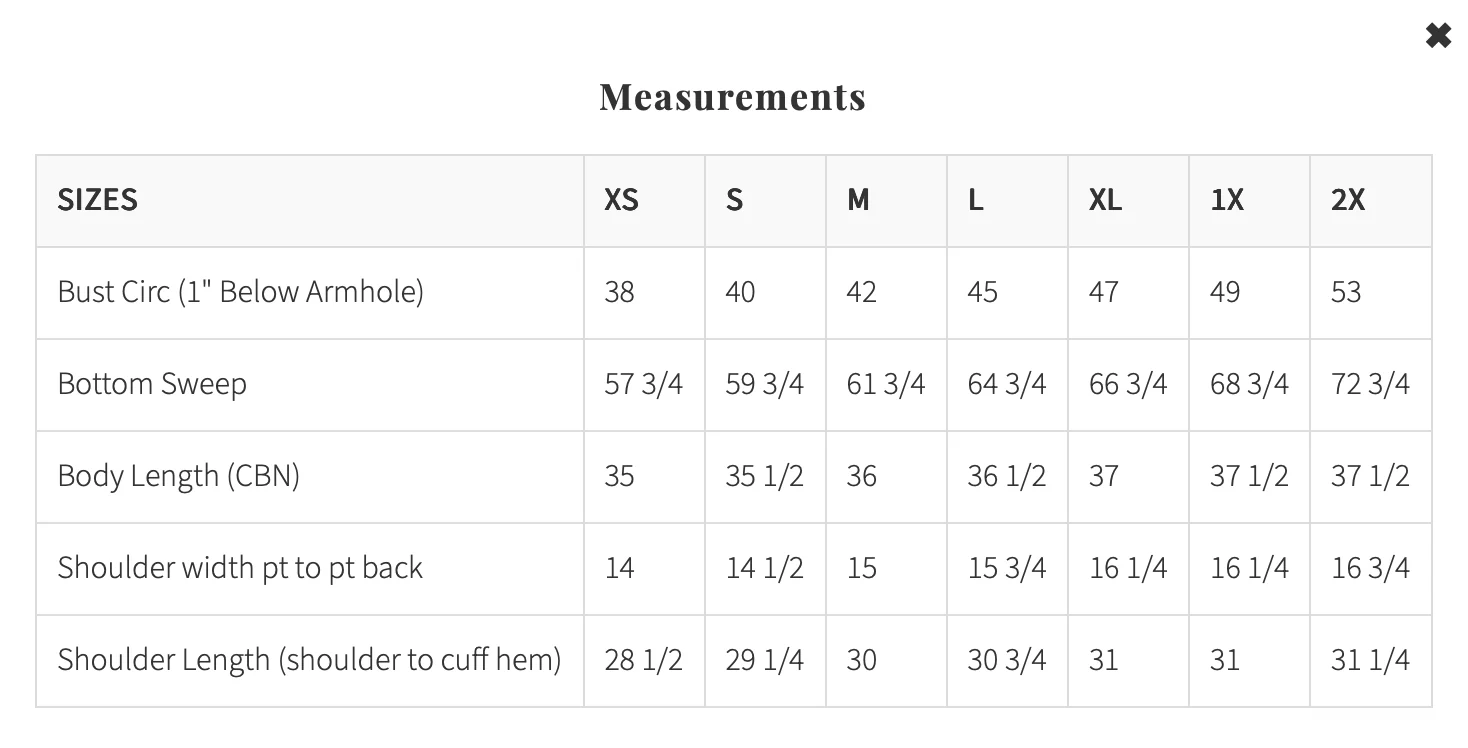
Task: Close the Measurements popup with the X icon
Action: tap(1438, 37)
